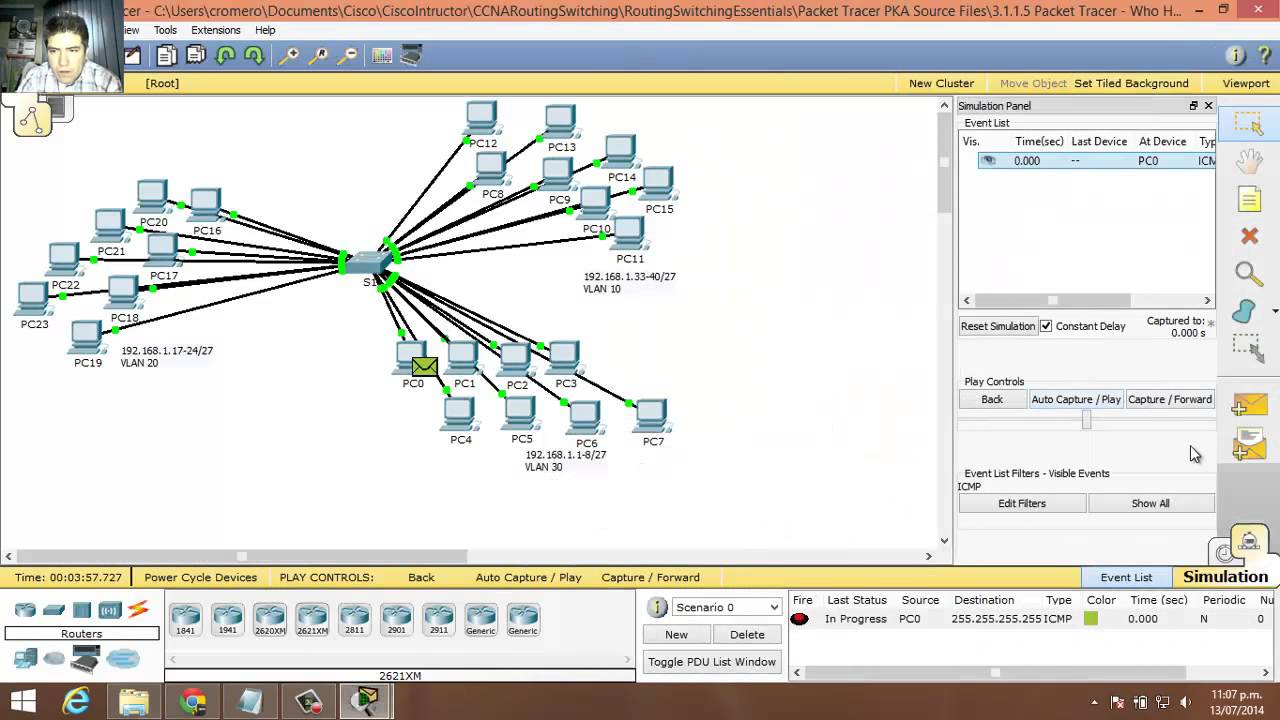Toggle visibility eye of PC0 event
This screenshot has height=720, width=1280.
tap(988, 161)
